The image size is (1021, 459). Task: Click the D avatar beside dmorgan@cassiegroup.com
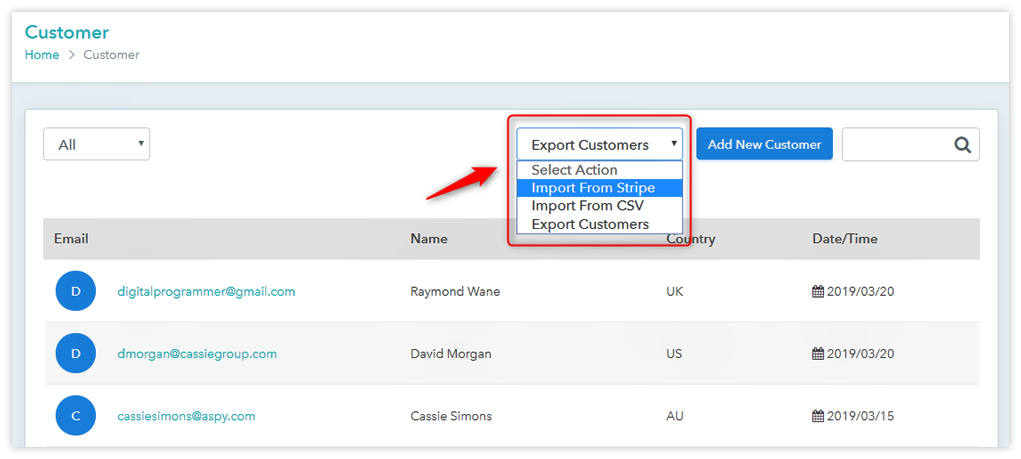click(76, 354)
